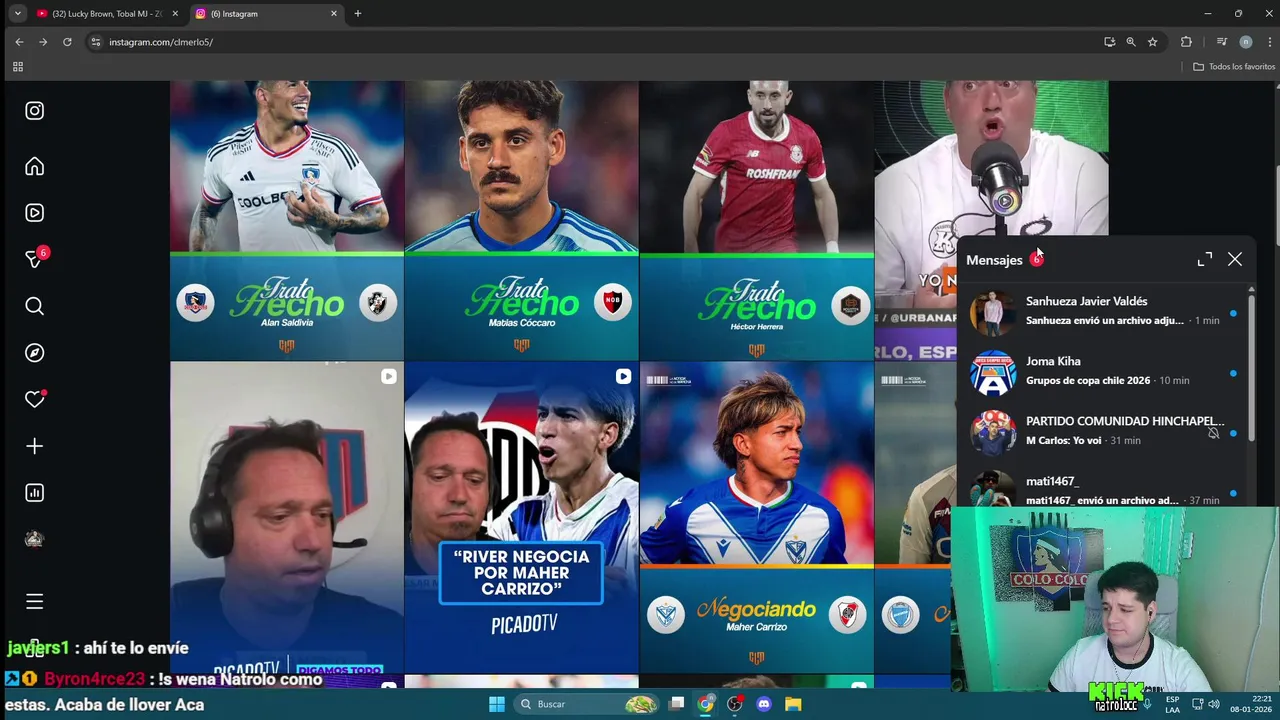Viewport: 1280px width, 720px height.
Task: Click the muted bell icon on the PARTIDO COMUNIDAD chat
Action: pos(1213,433)
